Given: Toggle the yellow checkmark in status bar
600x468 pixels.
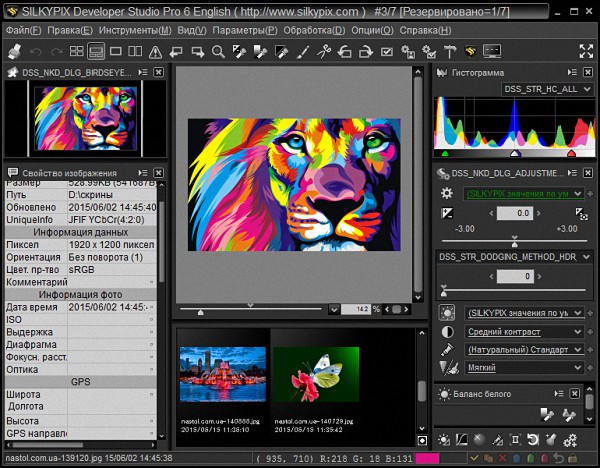Looking at the screenshot, I should pos(474,458).
